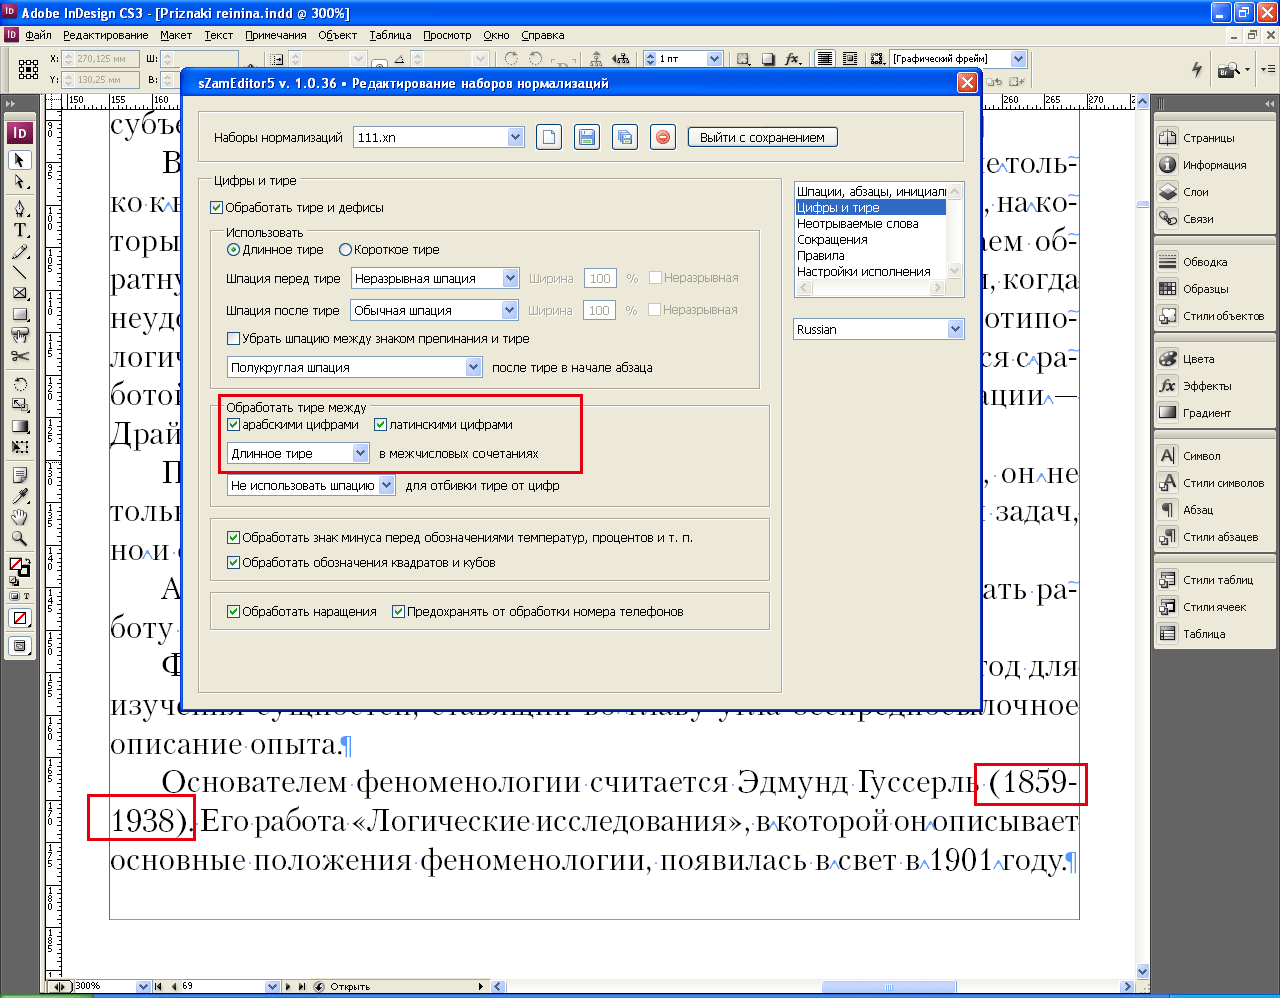
Task: Click the Apply None color swatch
Action: [19, 619]
